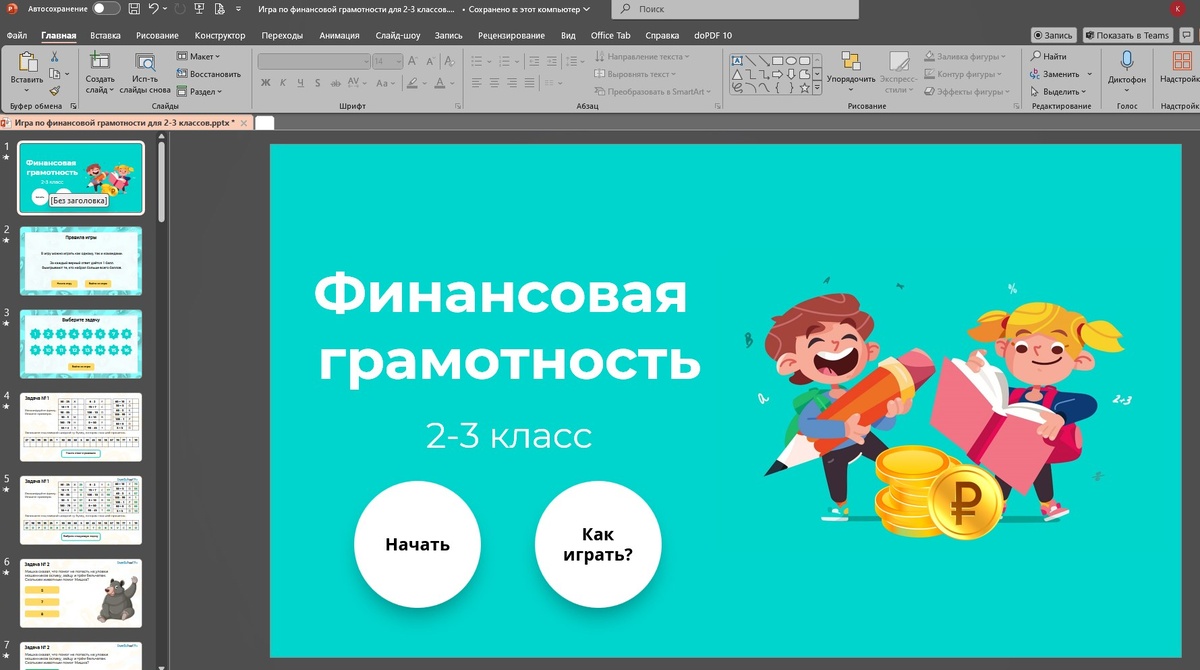This screenshot has height=670, width=1200.
Task: Select slide 3 thumbnail in the panel
Action: pos(80,343)
